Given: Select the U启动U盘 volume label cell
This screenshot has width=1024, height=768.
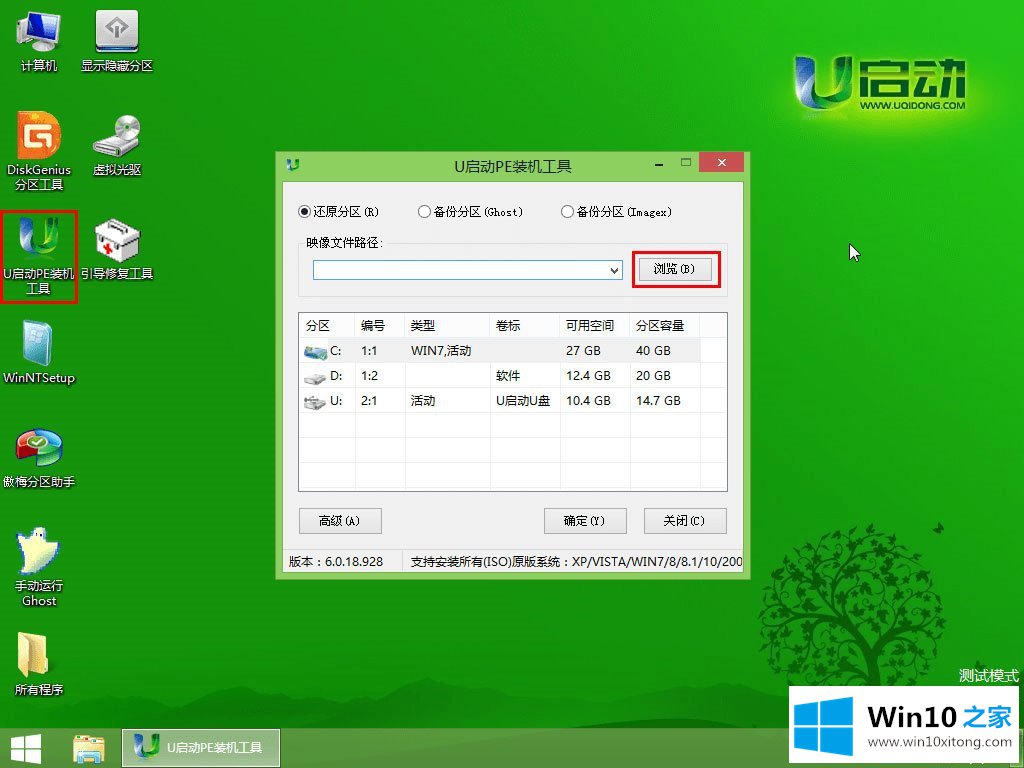Looking at the screenshot, I should [523, 401].
